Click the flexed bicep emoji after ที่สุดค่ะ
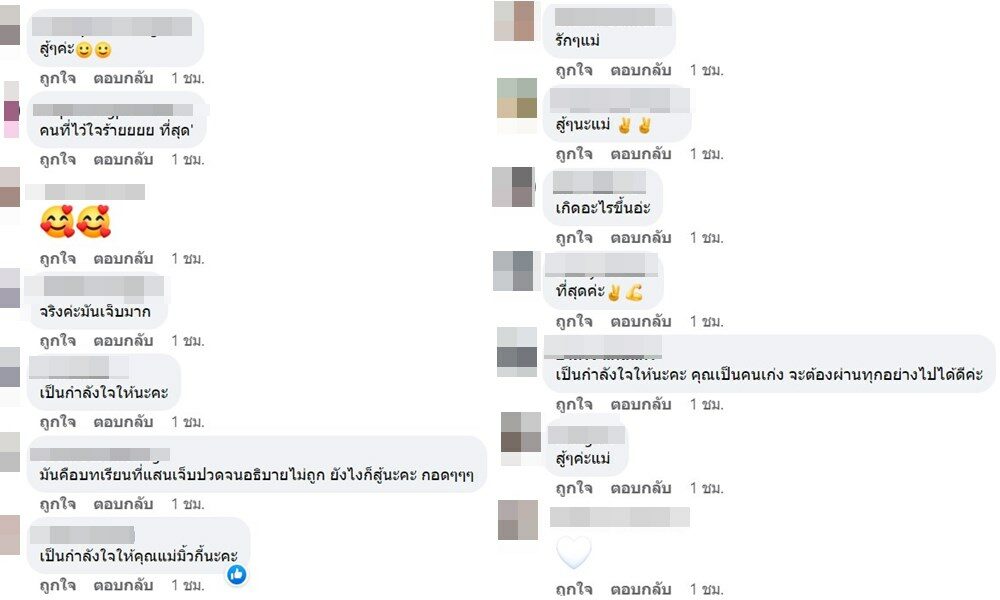Image resolution: width=1000 pixels, height=600 pixels. pos(633,293)
